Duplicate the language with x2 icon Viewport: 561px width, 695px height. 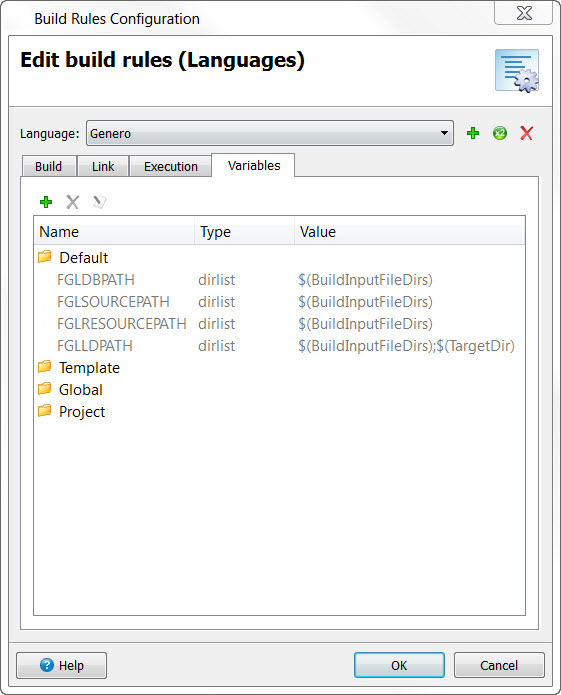[x=500, y=133]
